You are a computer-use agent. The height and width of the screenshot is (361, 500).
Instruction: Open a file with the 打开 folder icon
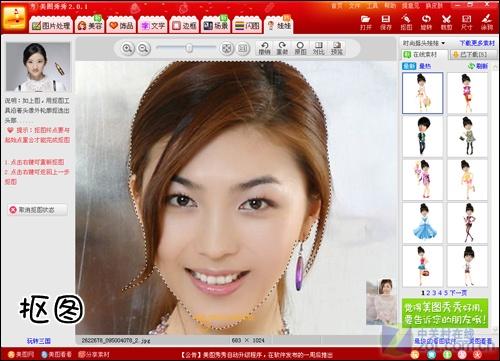[x=365, y=22]
